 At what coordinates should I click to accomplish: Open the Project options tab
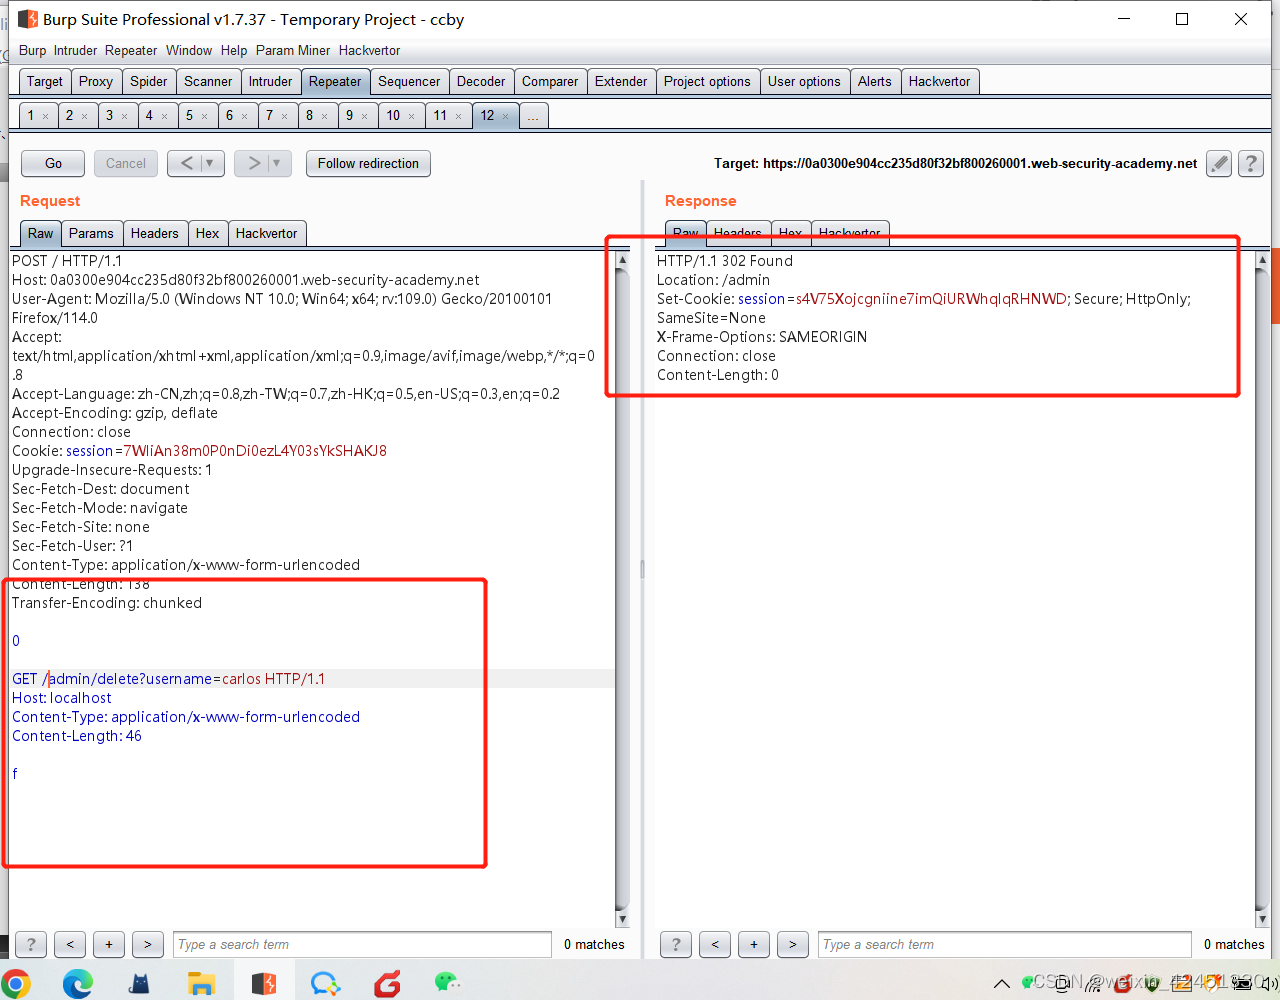tap(707, 82)
